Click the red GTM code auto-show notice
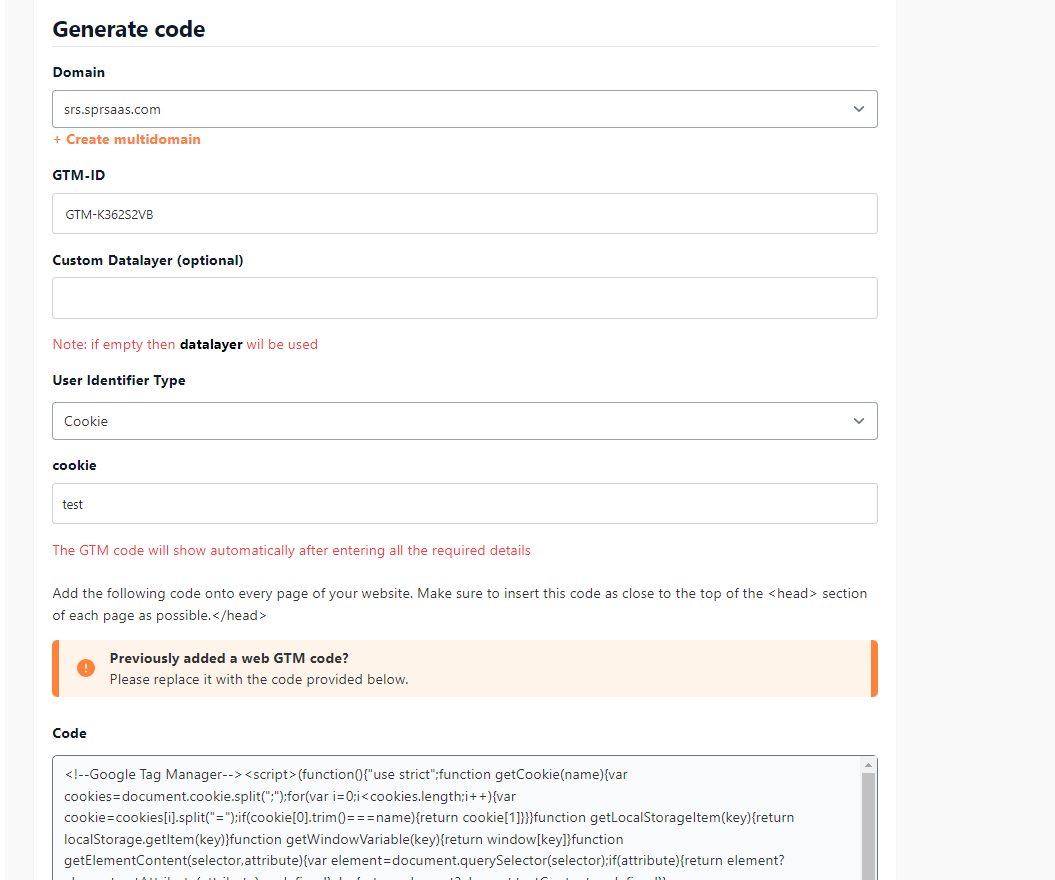Viewport: 1055px width, 880px height. [291, 550]
